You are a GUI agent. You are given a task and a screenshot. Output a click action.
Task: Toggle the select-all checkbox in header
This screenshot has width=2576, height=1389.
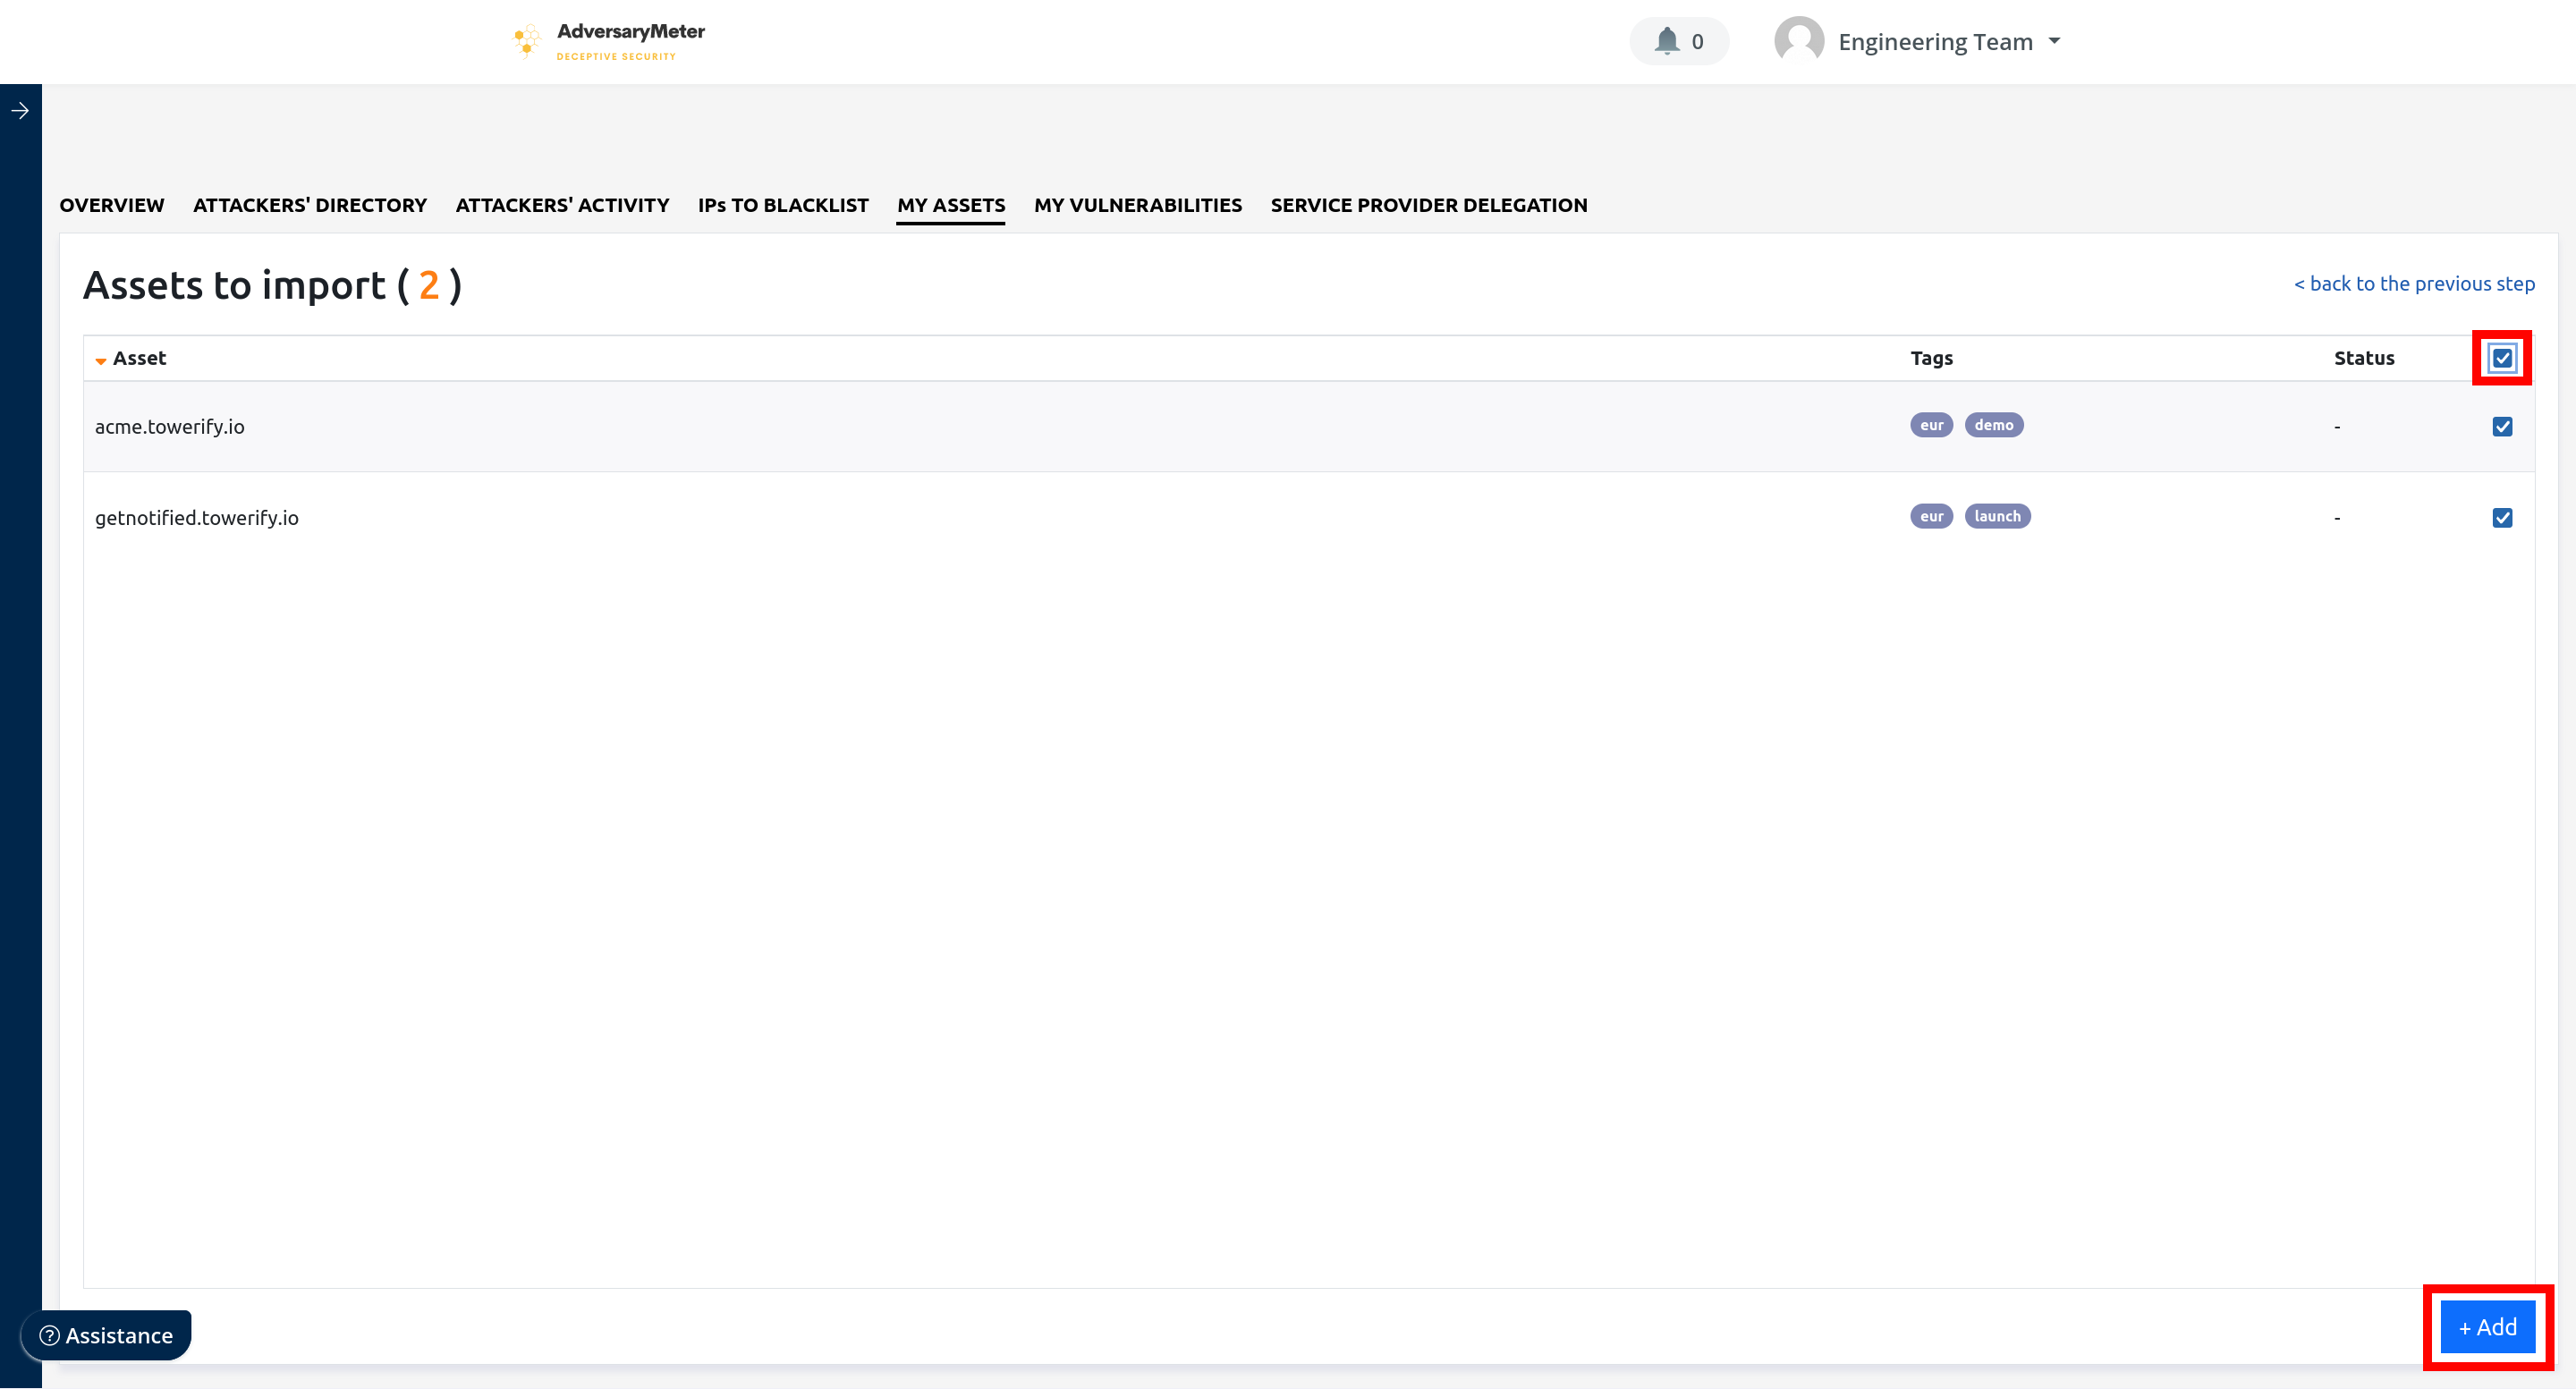[x=2501, y=358]
